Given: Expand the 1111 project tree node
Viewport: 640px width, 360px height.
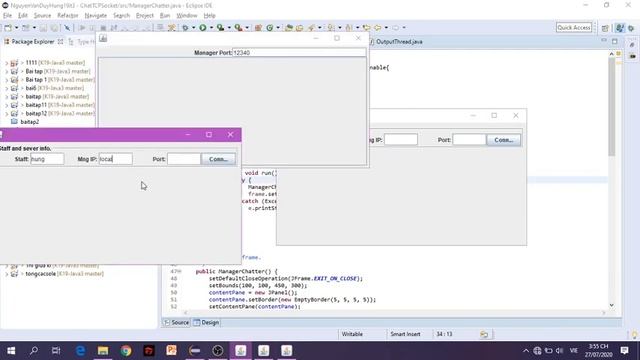Looking at the screenshot, I should coord(7,63).
